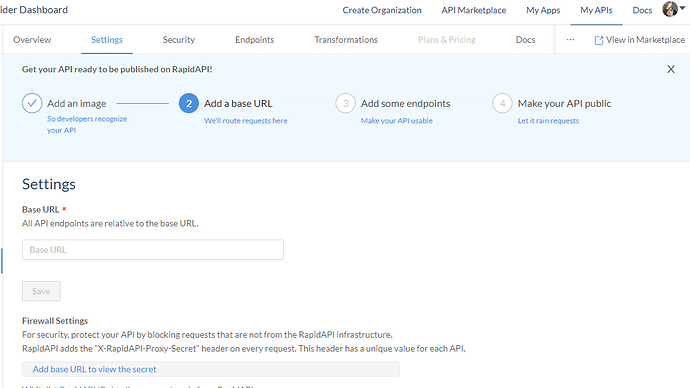
Task: Click the Get your API ready banner heading
Action: [x=117, y=69]
